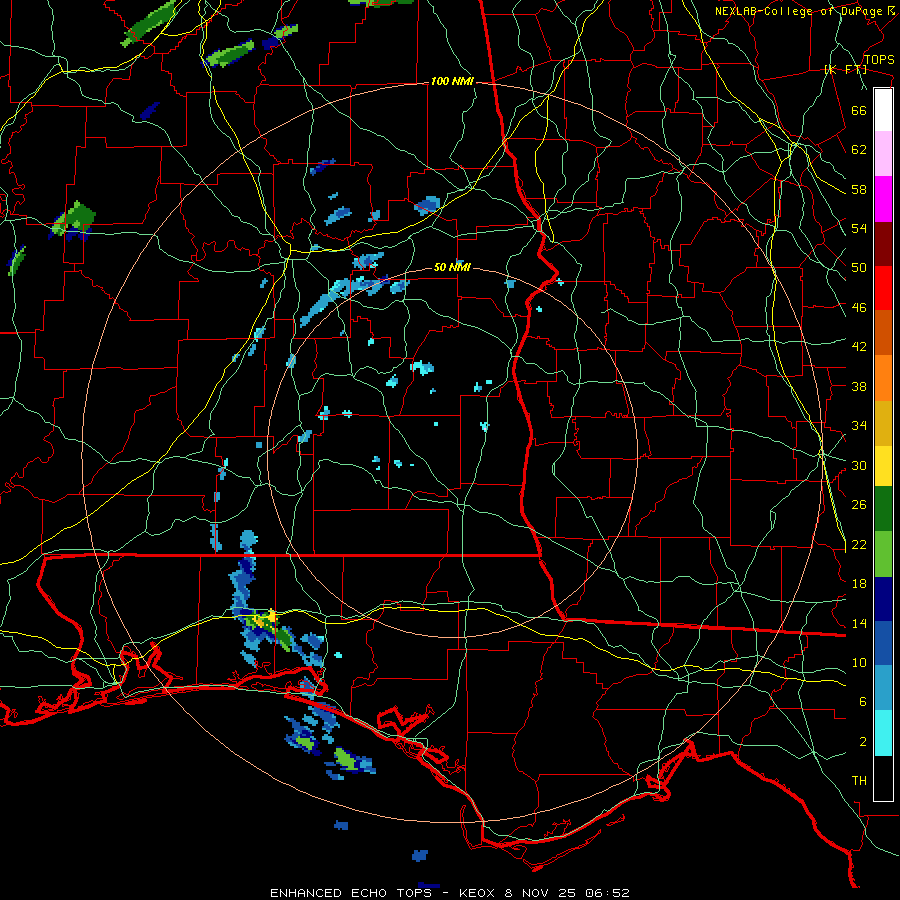Click the "06:52" timestamp
The height and width of the screenshot is (900, 900).
(x=608, y=893)
